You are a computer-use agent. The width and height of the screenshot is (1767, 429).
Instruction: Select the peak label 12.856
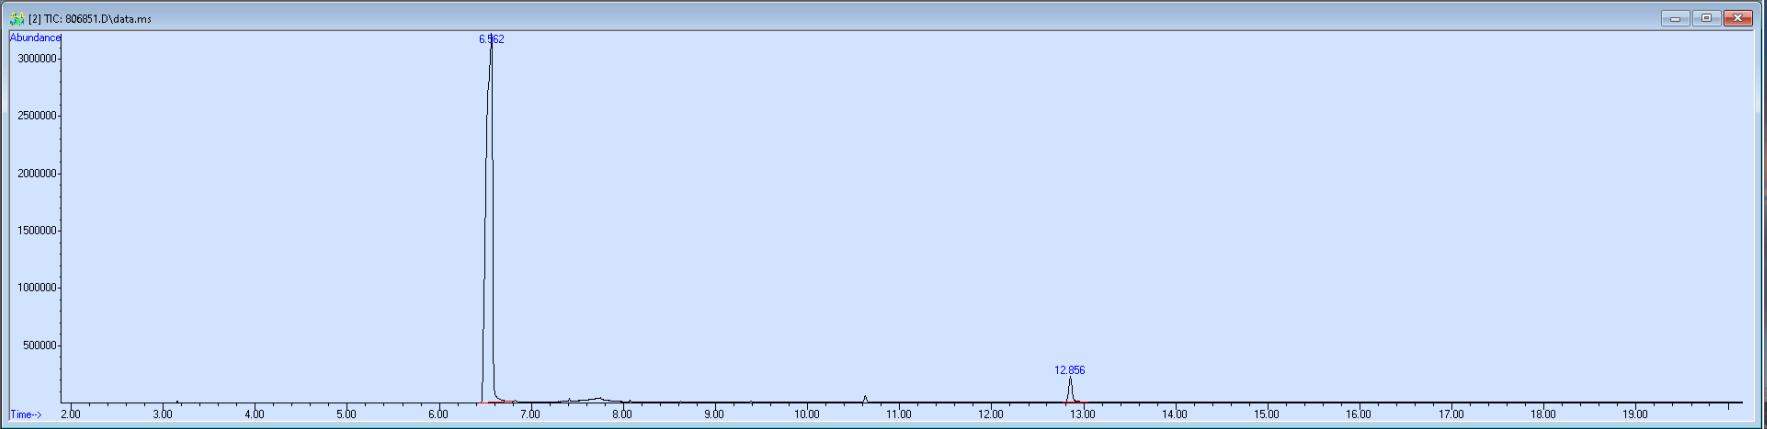click(x=1069, y=370)
